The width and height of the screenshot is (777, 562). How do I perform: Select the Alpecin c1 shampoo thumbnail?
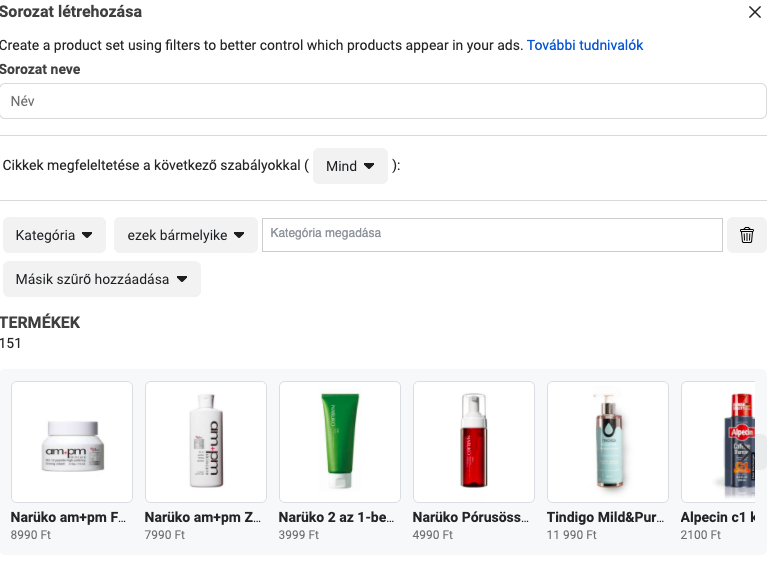(x=718, y=442)
